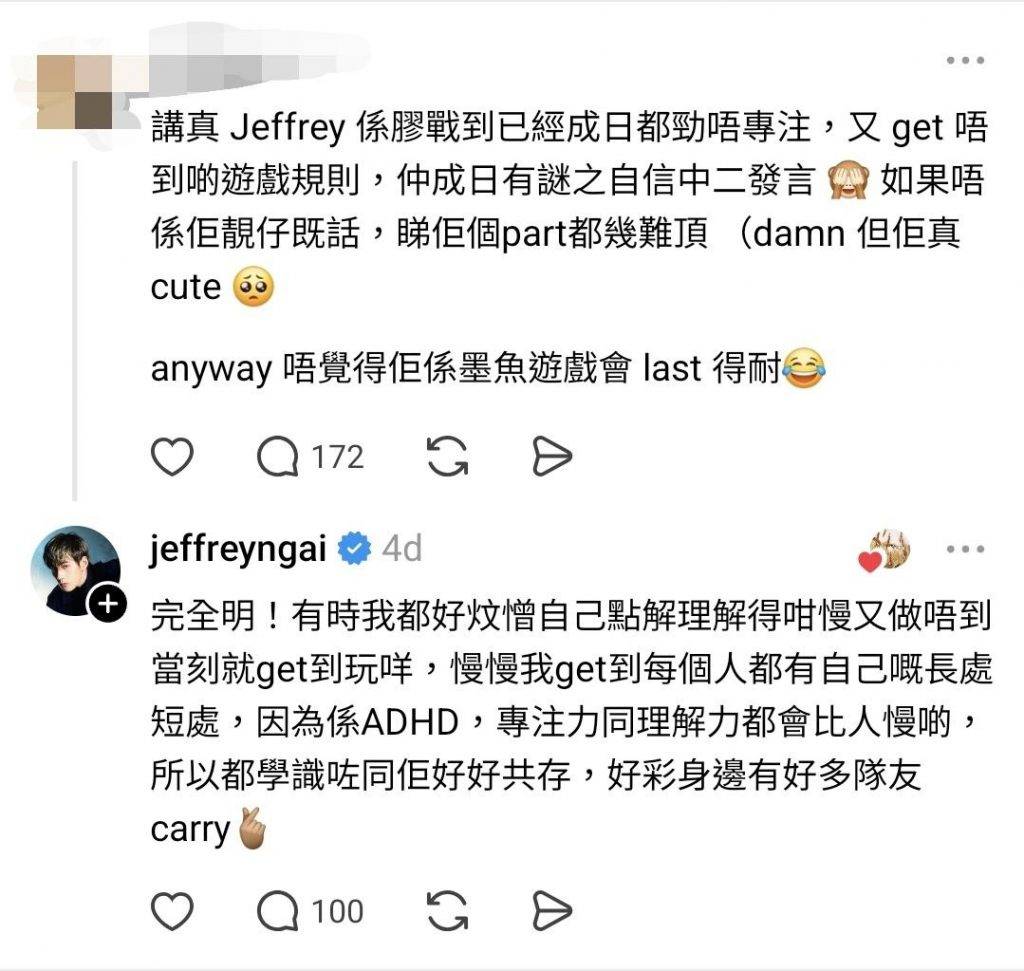Open the comment bubble icon on jeffreyngai's reply
Viewport: 1024px width, 971px height.
pyautogui.click(x=278, y=910)
